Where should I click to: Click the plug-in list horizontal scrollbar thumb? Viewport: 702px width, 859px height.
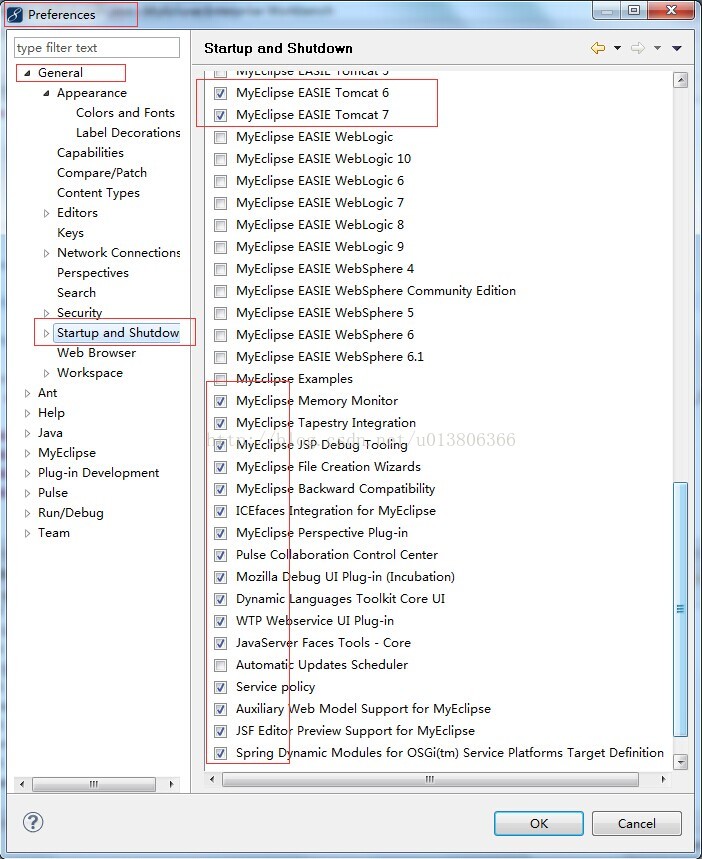pyautogui.click(x=430, y=779)
